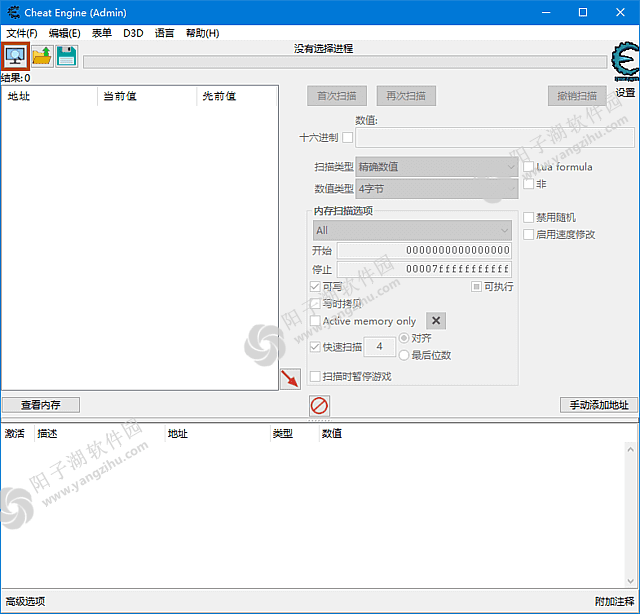This screenshot has width=640, height=614.
Task: Select 最后位数 last digits radio button
Action: point(404,355)
